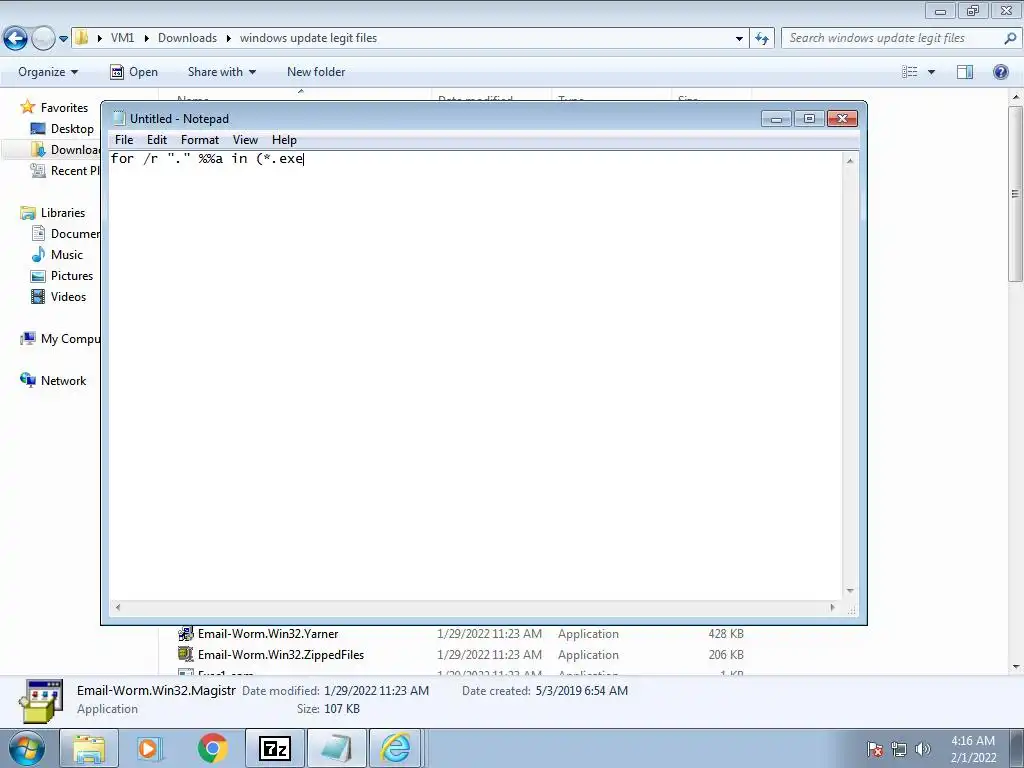
Task: Click Explorer file list scroll down arrow
Action: pos(1016,667)
